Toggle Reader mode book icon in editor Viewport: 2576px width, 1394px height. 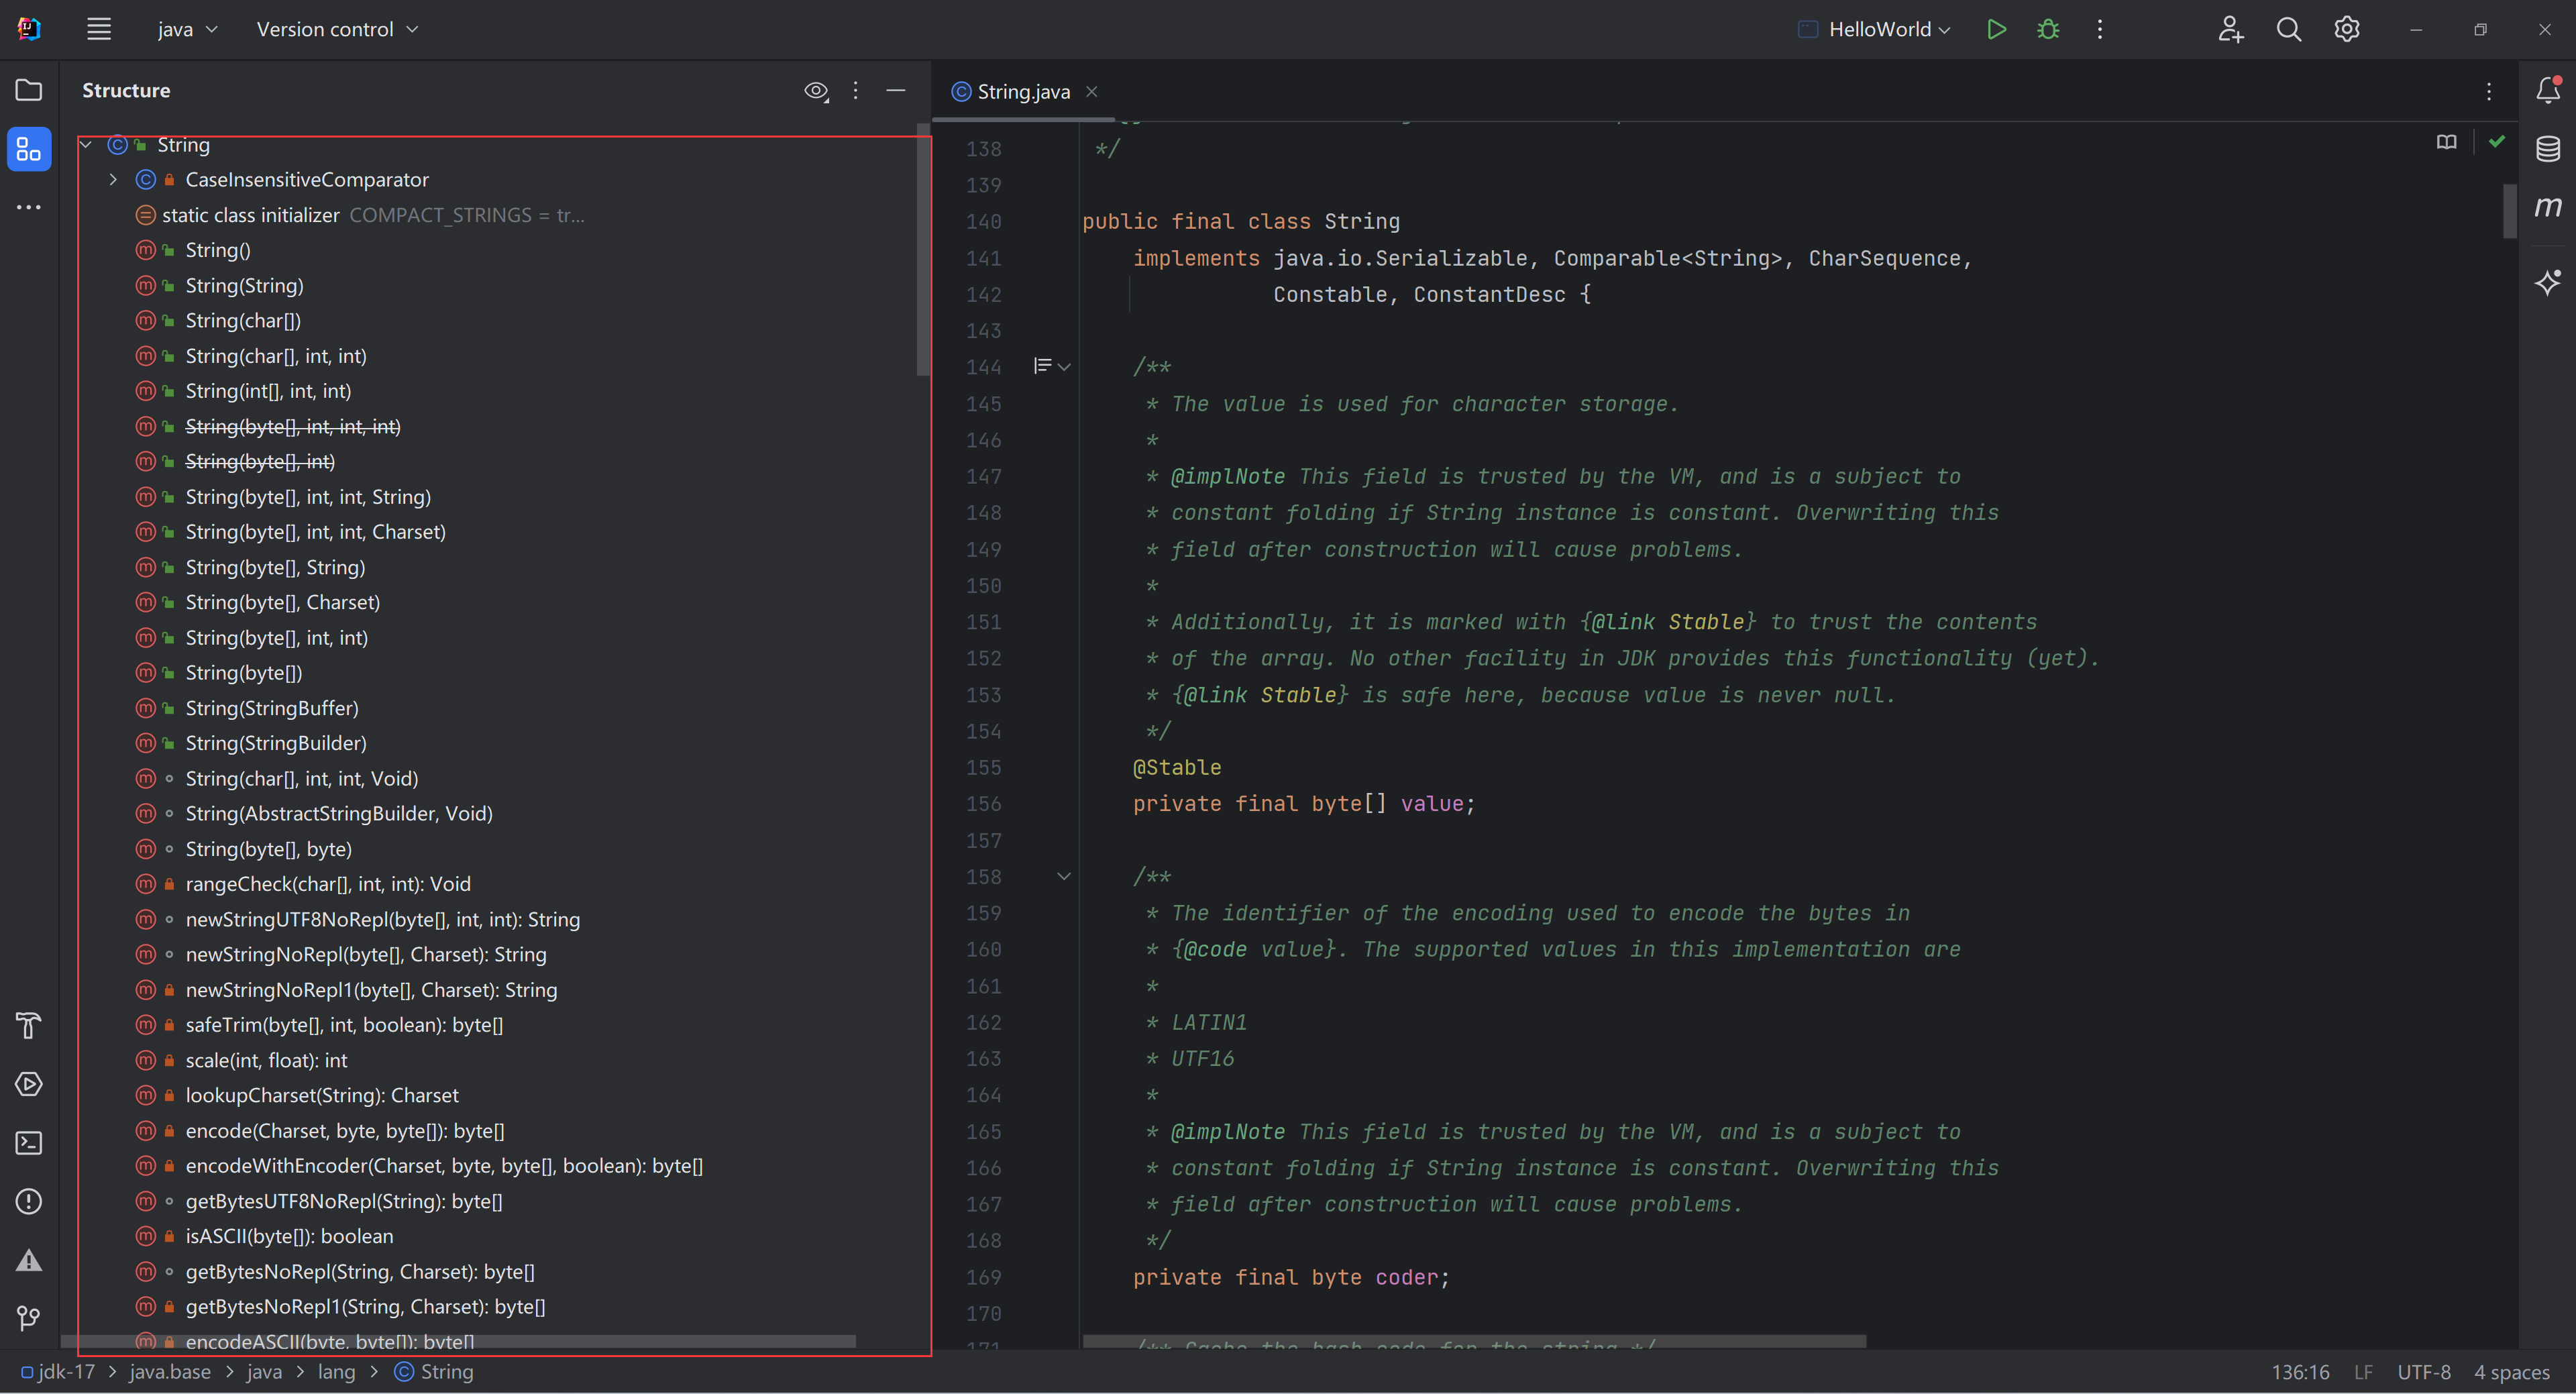click(x=2446, y=142)
